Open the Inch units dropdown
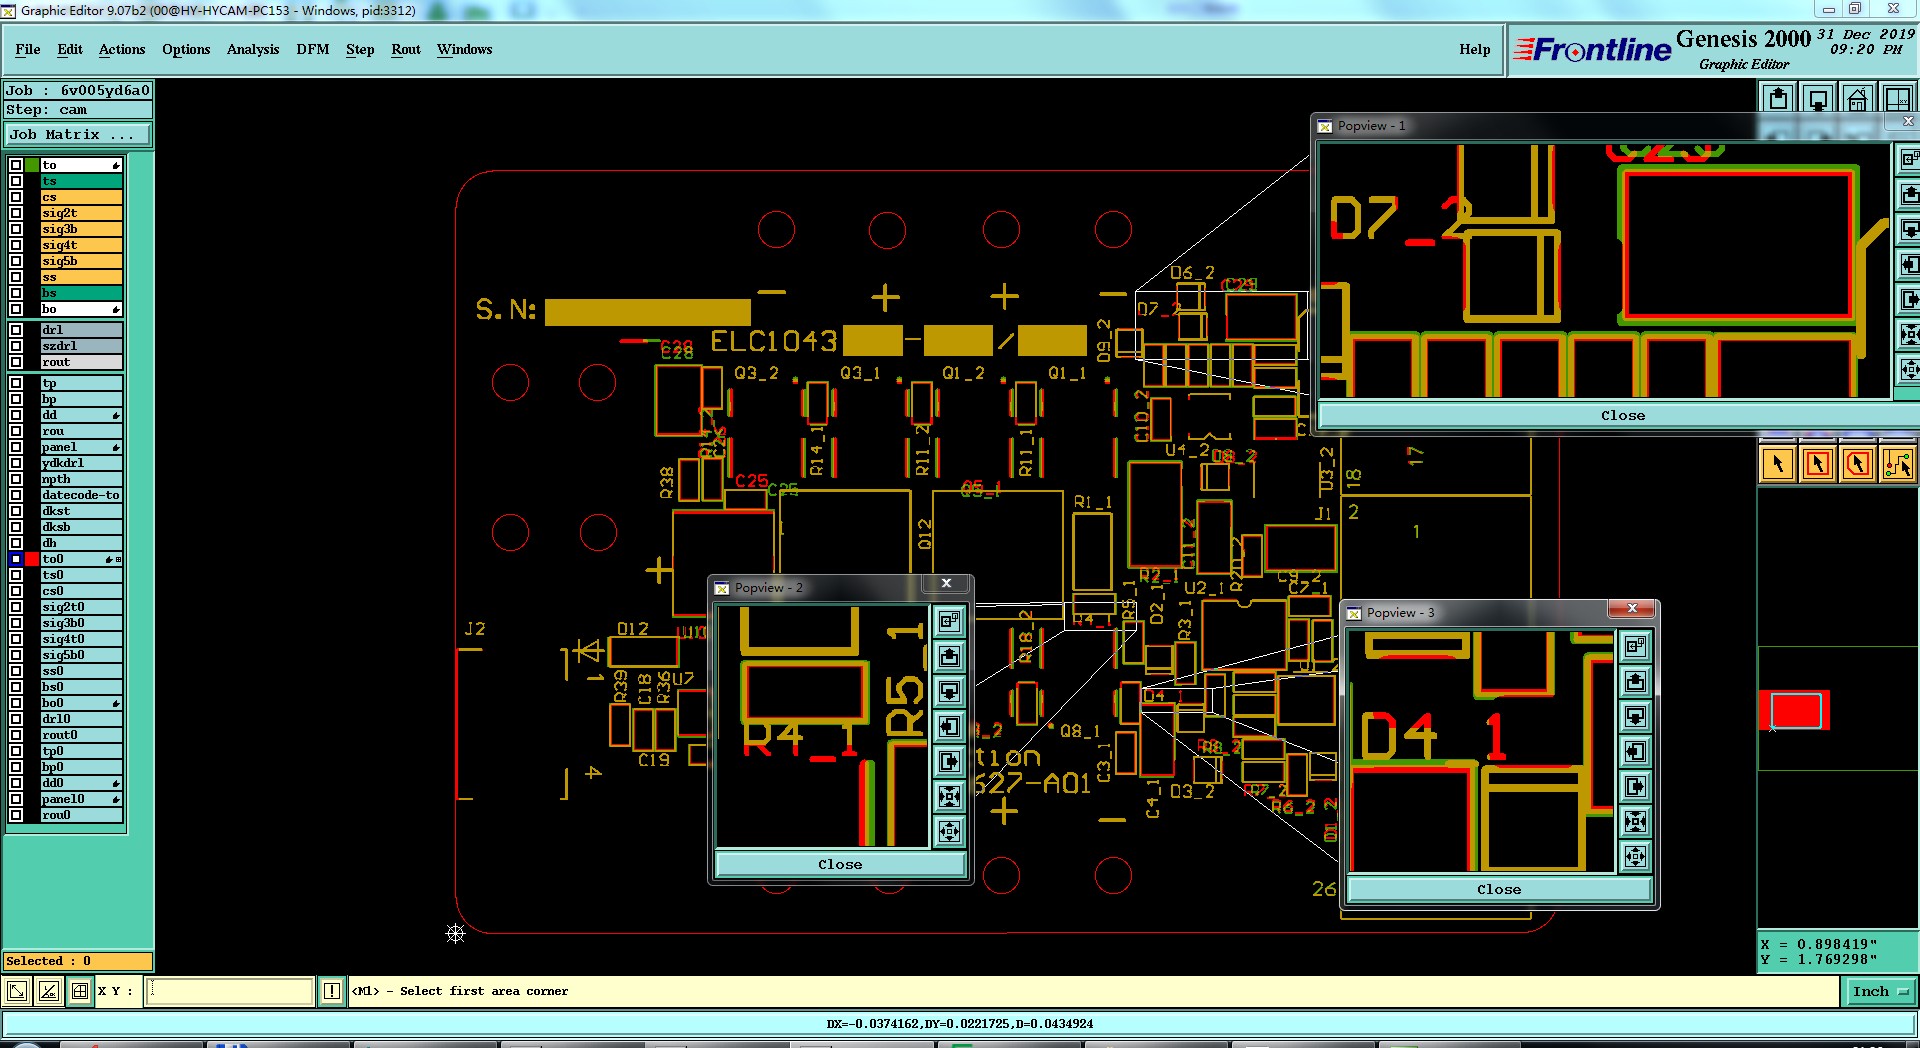 pyautogui.click(x=1881, y=991)
